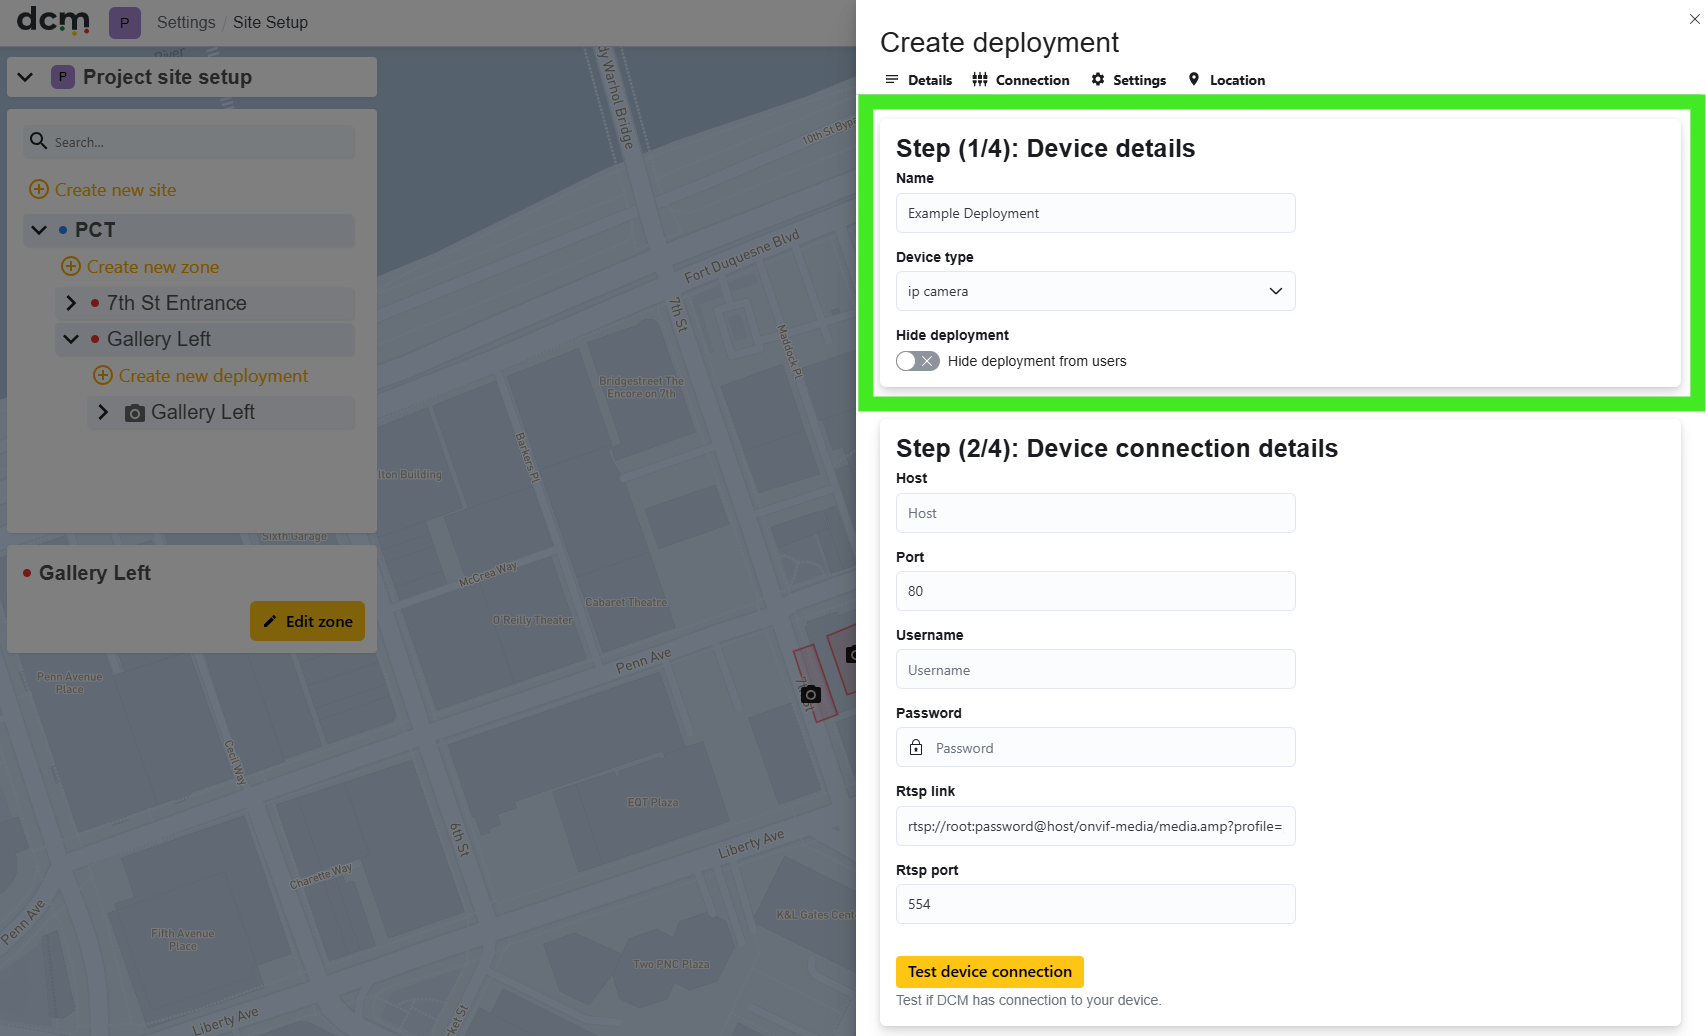Click plus icon beside Create new deployment
Image resolution: width=1706 pixels, height=1036 pixels.
point(103,375)
